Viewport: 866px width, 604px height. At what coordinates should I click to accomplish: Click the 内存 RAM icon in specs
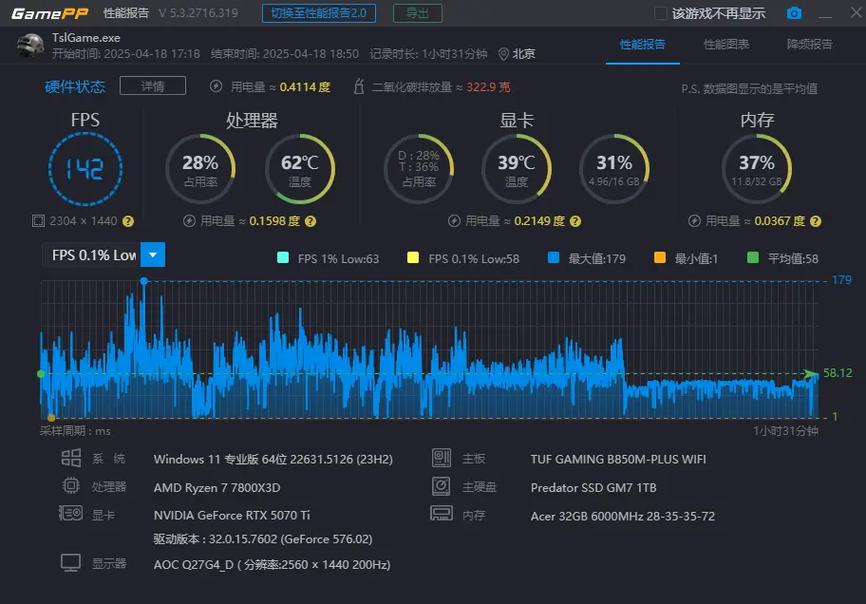[x=441, y=513]
